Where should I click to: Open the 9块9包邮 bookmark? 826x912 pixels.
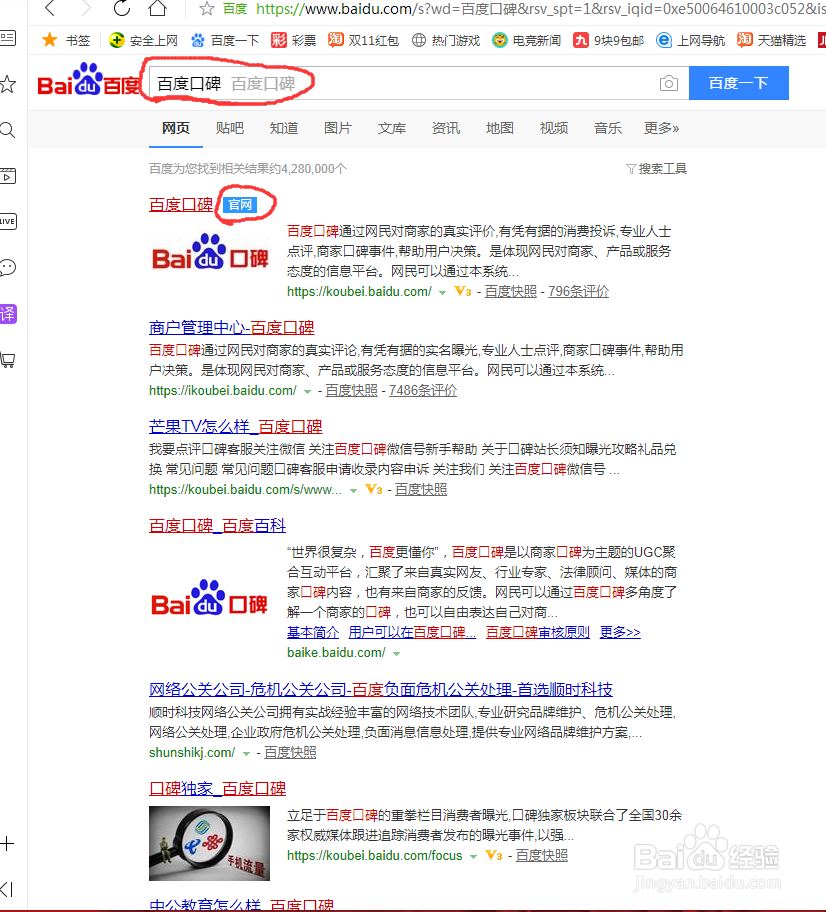(608, 40)
